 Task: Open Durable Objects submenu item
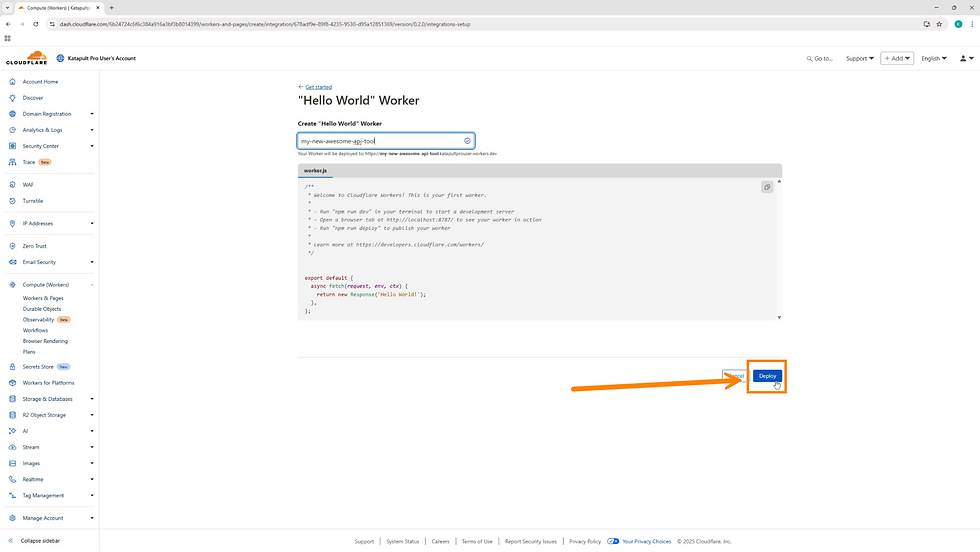pos(42,309)
